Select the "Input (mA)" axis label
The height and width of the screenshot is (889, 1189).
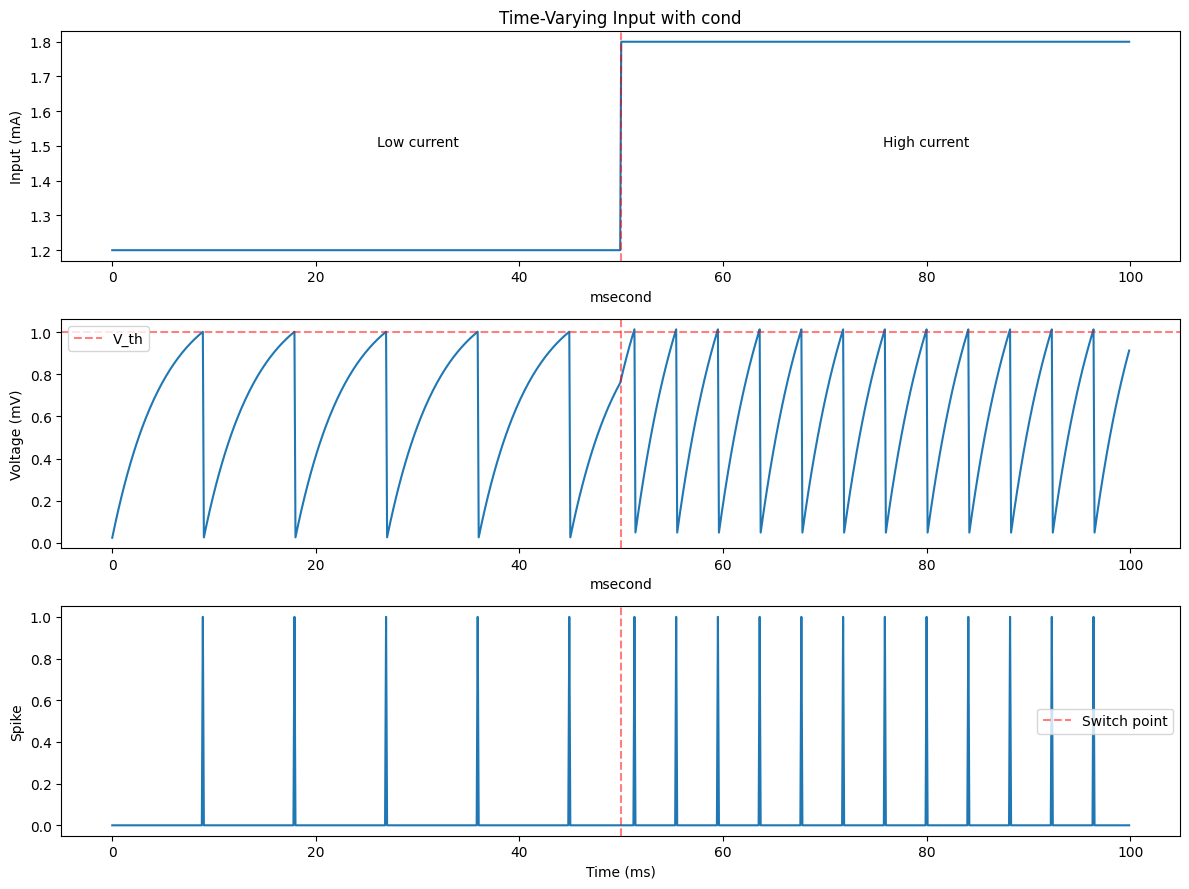point(15,147)
